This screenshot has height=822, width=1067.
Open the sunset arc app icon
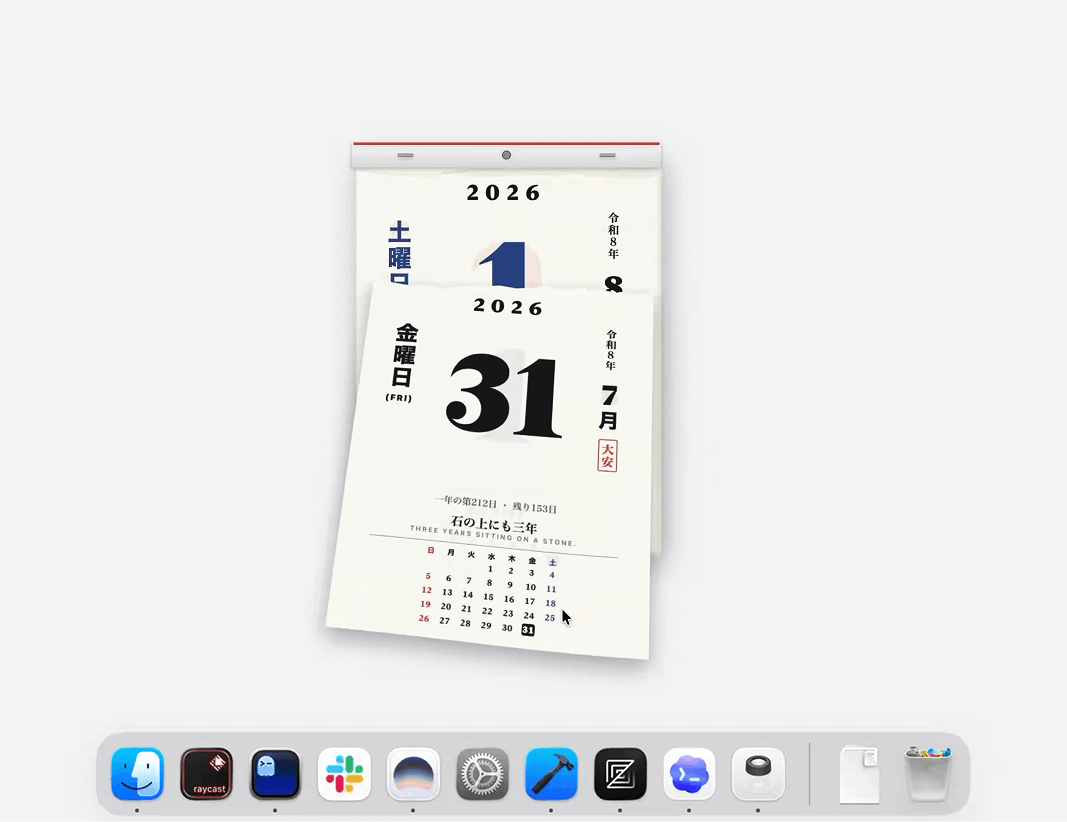click(413, 774)
